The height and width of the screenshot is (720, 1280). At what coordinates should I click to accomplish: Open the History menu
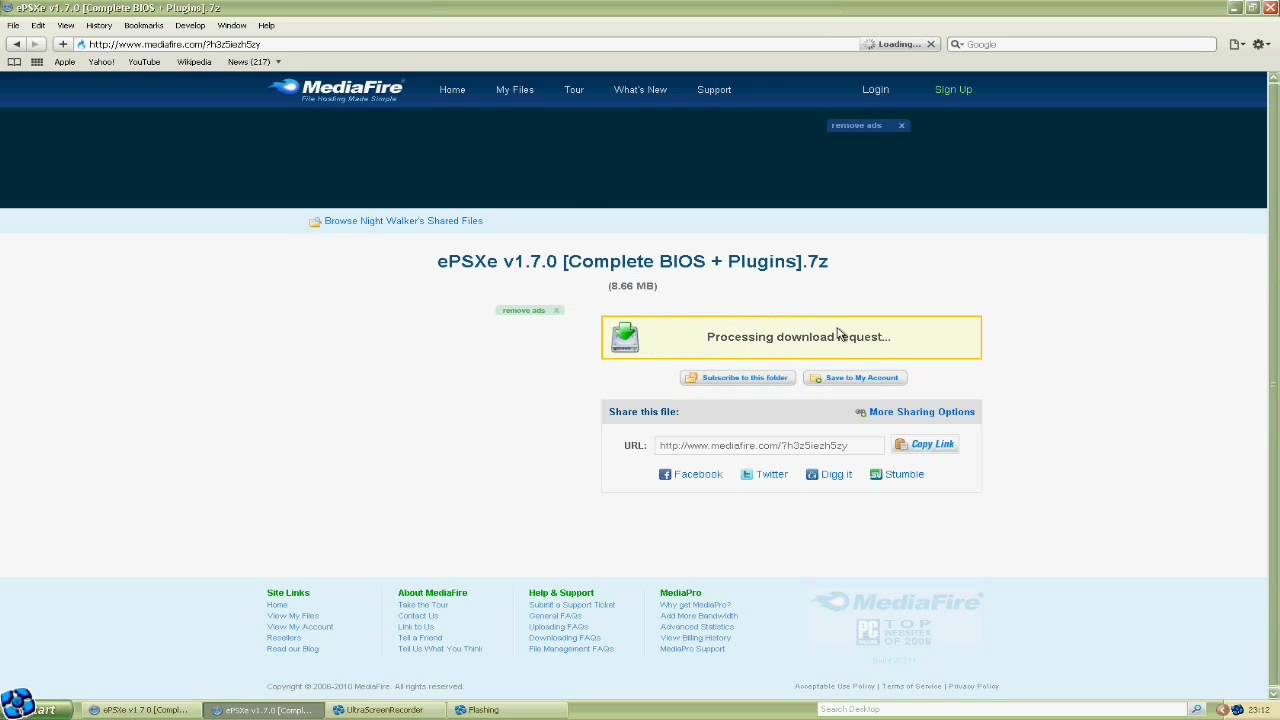99,25
